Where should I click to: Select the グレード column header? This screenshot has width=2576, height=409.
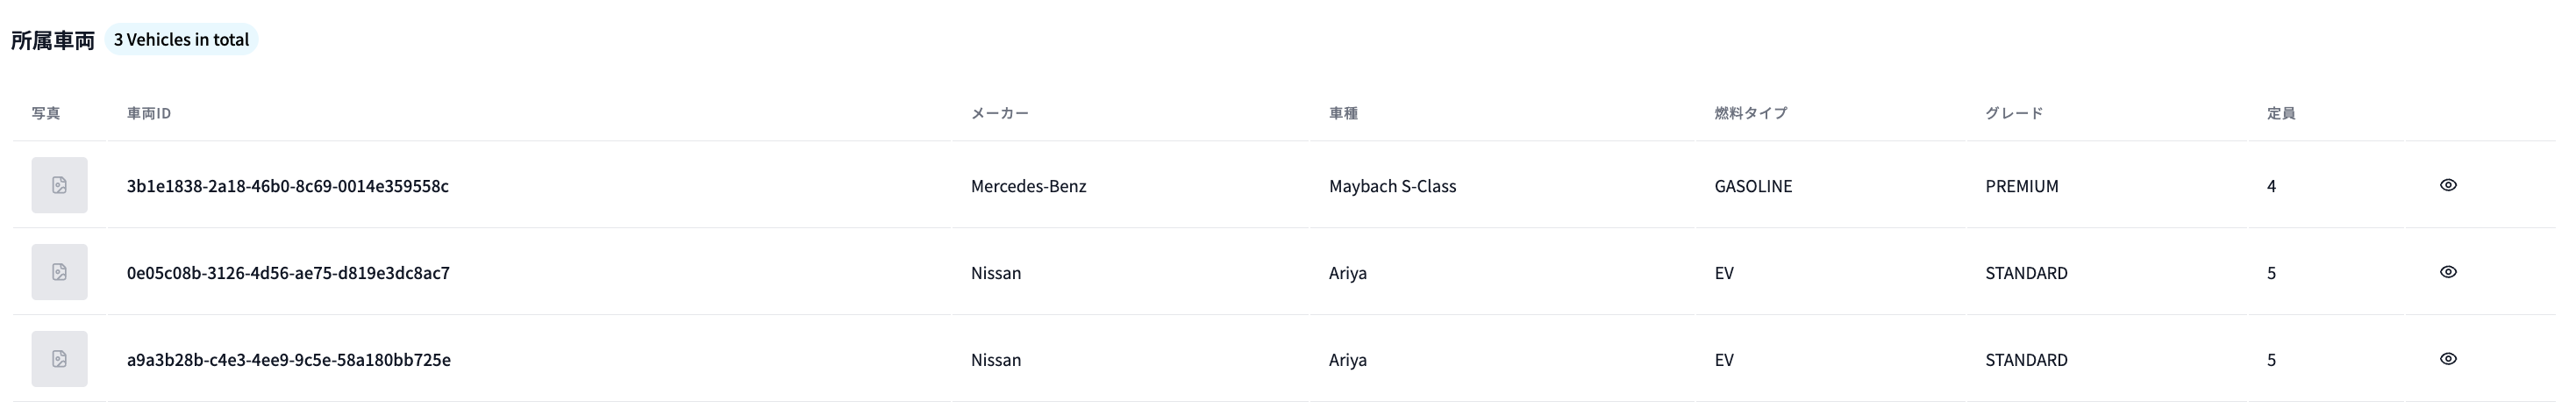pos(2014,113)
